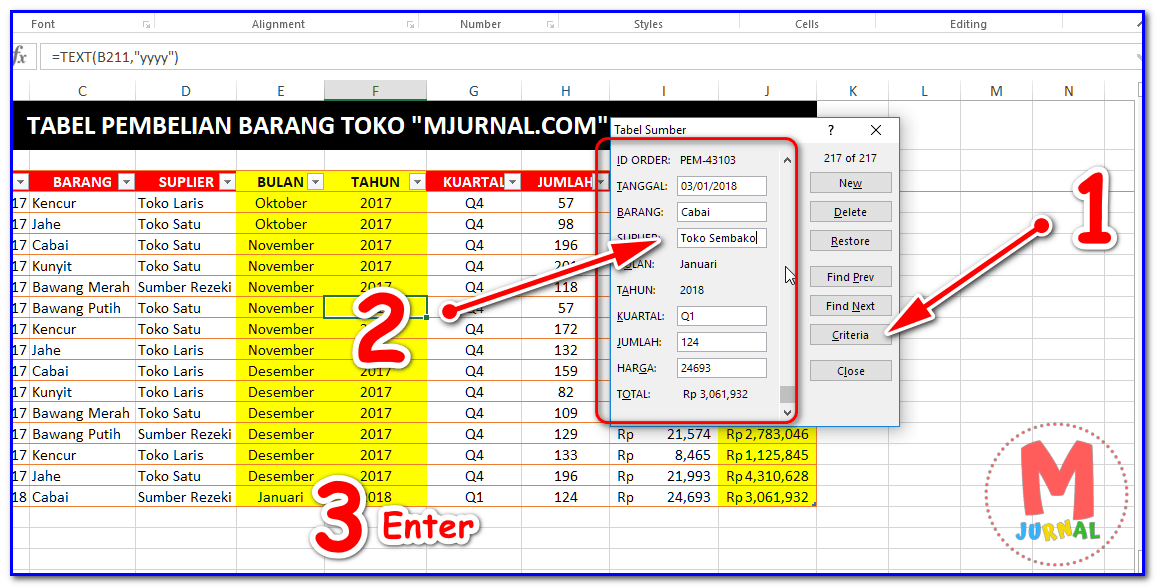Click the cell with Rp 4,310,628
This screenshot has height=587, width=1156.
[767, 476]
